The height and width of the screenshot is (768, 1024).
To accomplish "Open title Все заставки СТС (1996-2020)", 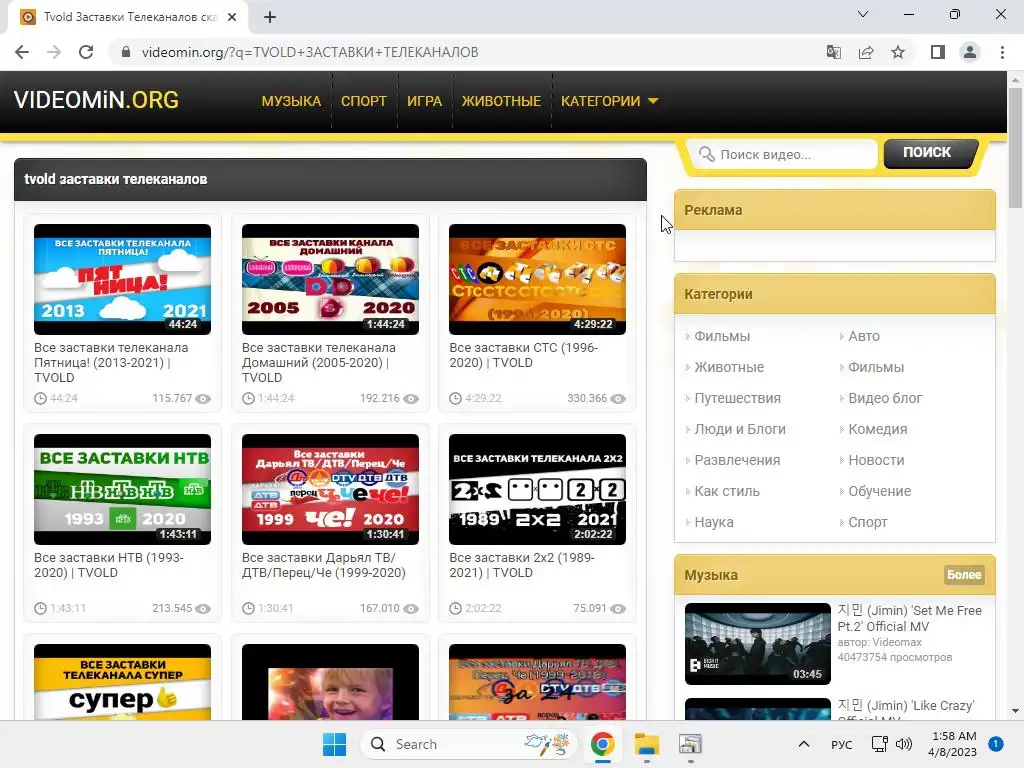I will click(x=524, y=355).
